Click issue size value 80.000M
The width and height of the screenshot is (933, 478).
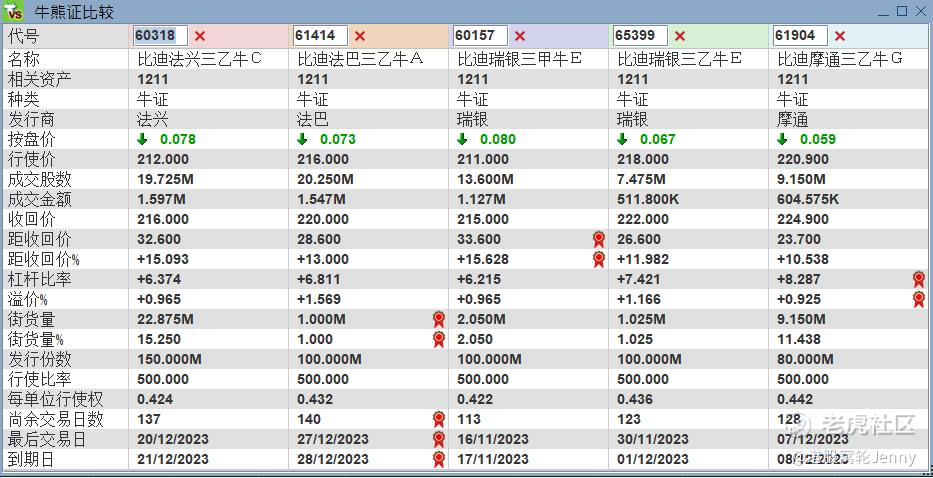805,360
